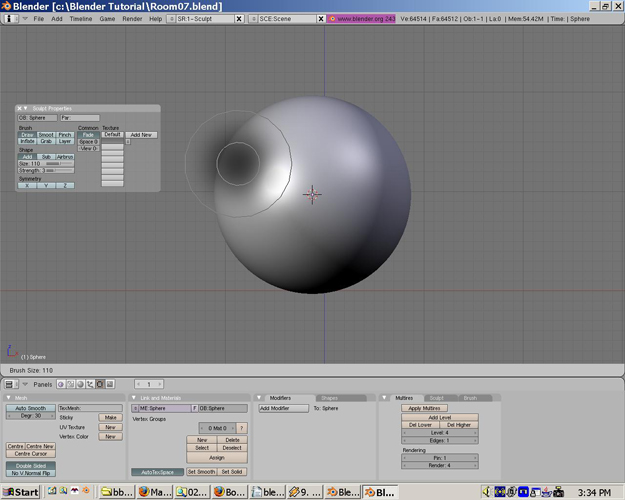Click the buttons window type icon
The image size is (625, 500).
[9, 384]
